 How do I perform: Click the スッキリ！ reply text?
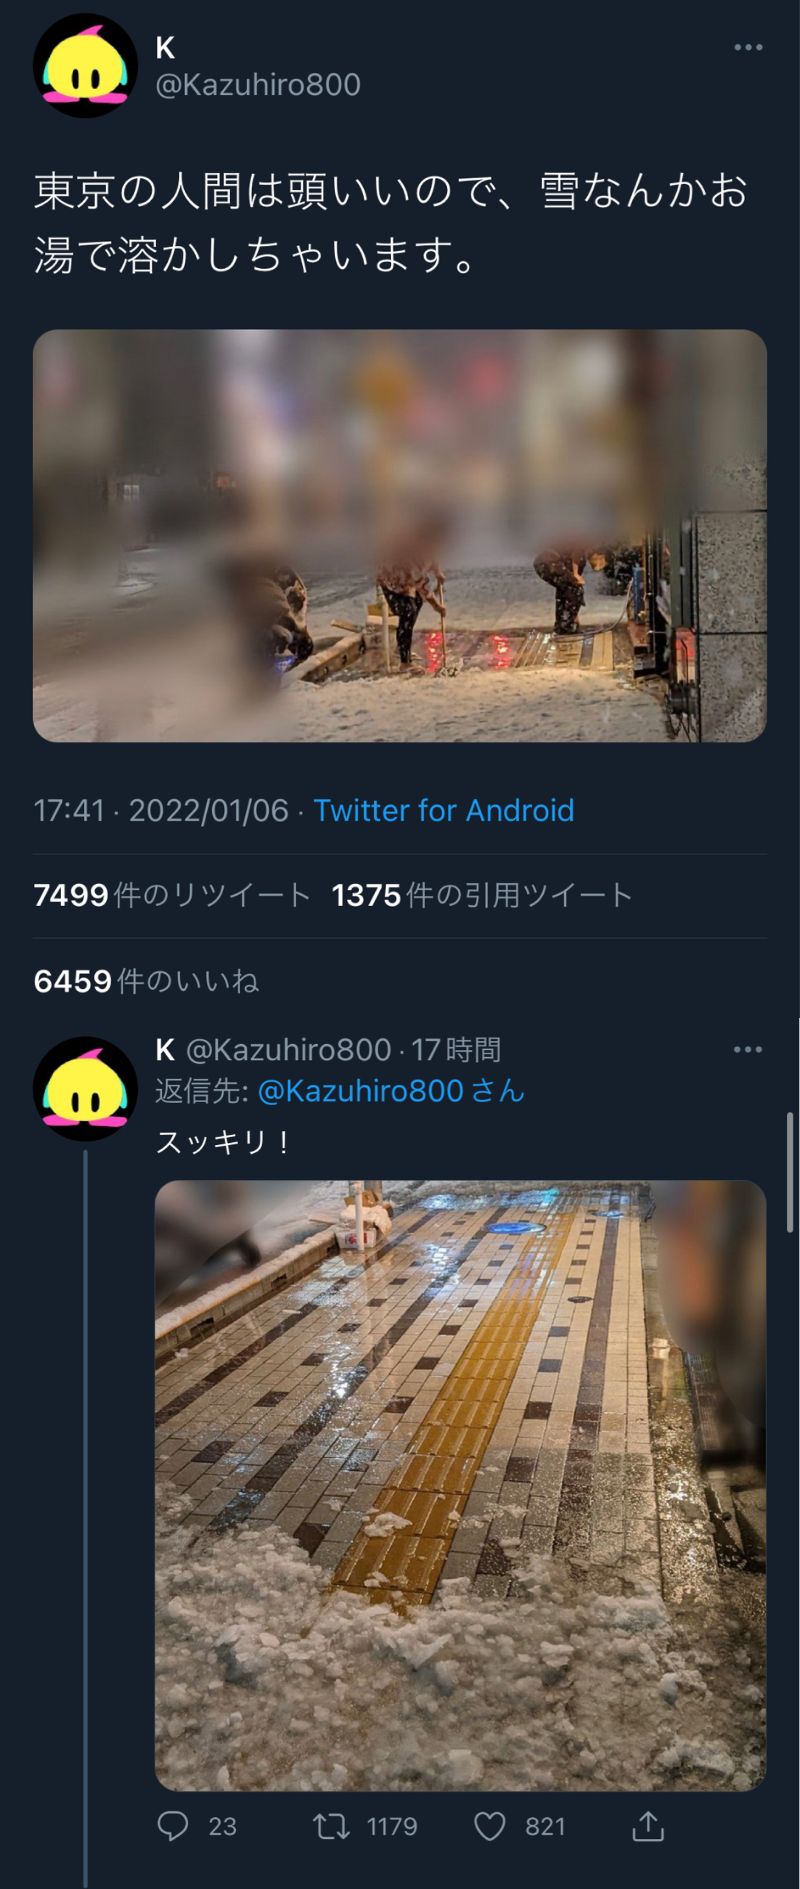click(223, 1141)
